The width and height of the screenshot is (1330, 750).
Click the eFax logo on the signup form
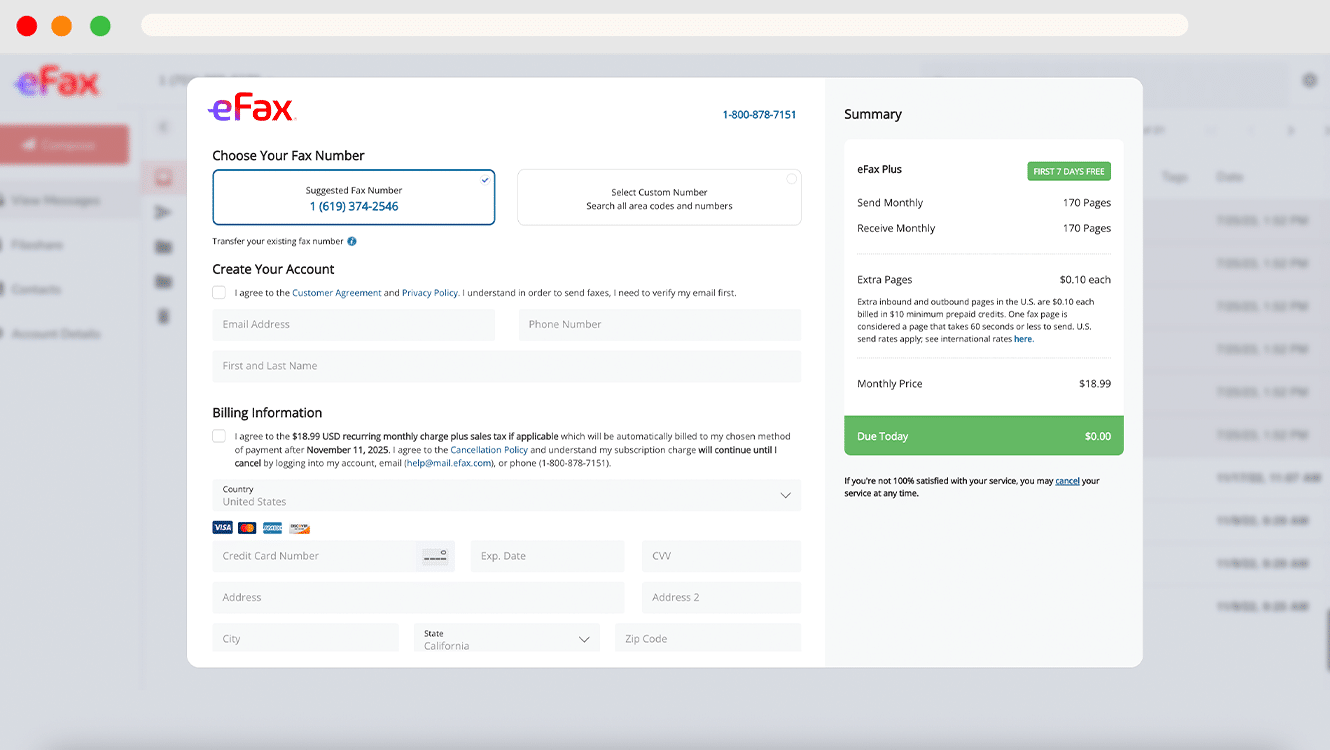[250, 108]
